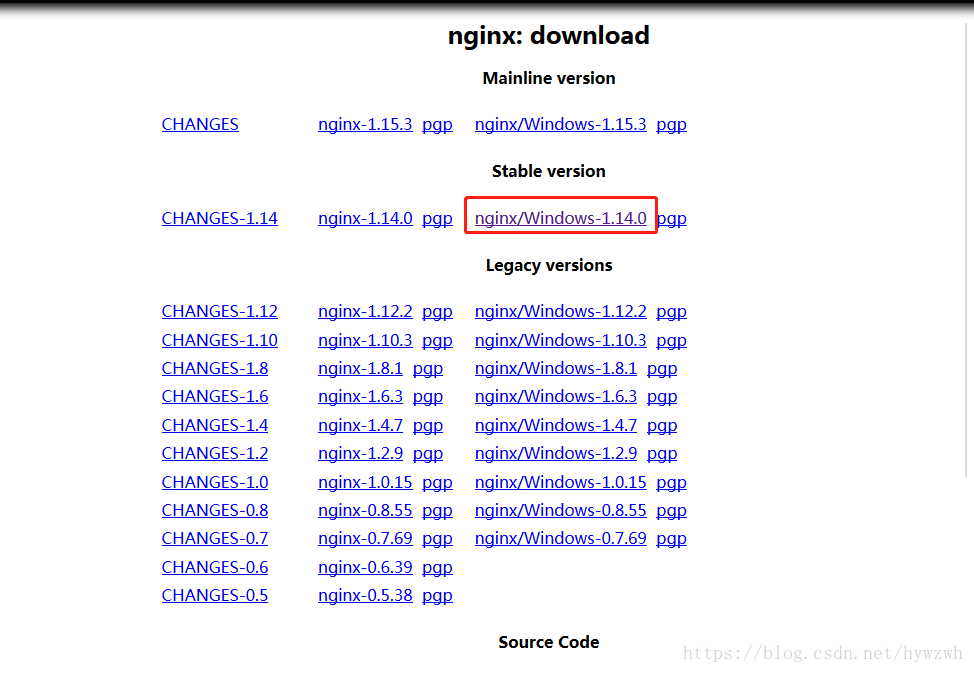The image size is (974, 673).
Task: Open pgp signature for nginx/Windows-1.15.3
Action: 671,125
